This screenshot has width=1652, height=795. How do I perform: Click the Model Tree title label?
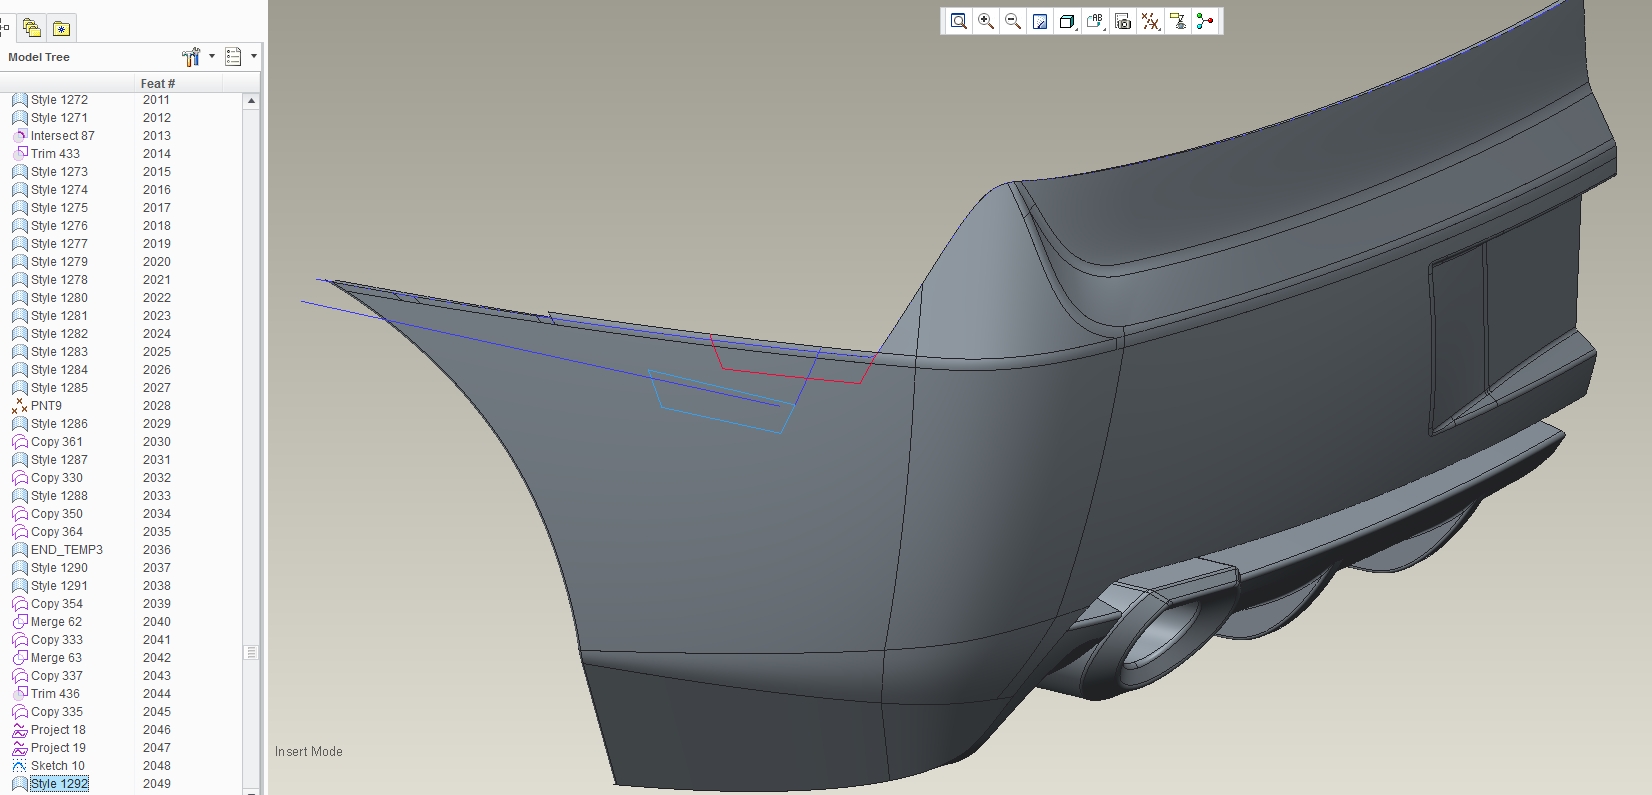coord(39,57)
